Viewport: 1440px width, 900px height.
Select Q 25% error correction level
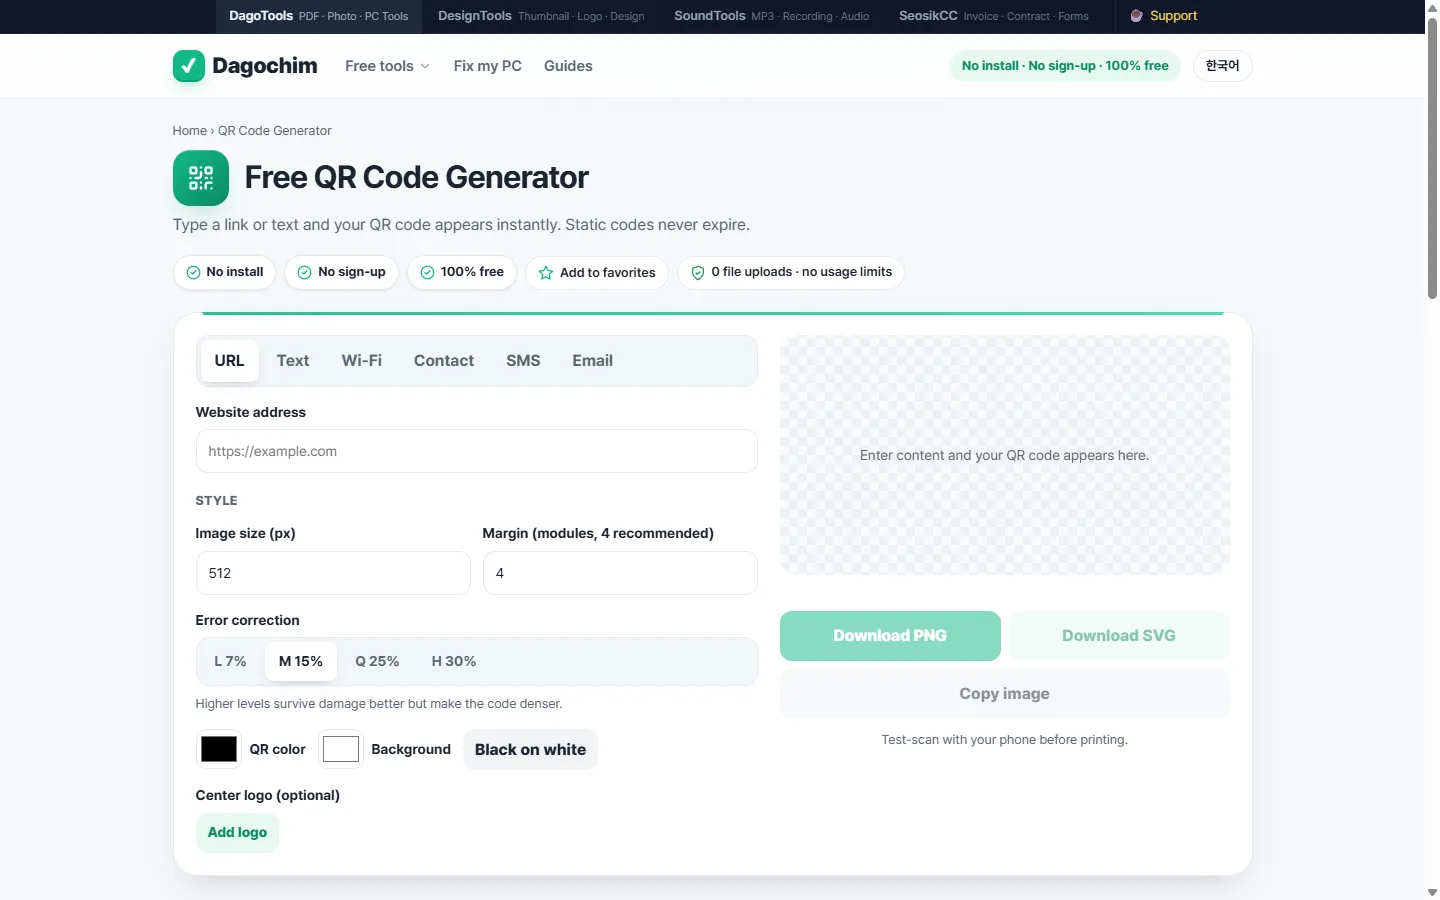tap(377, 661)
